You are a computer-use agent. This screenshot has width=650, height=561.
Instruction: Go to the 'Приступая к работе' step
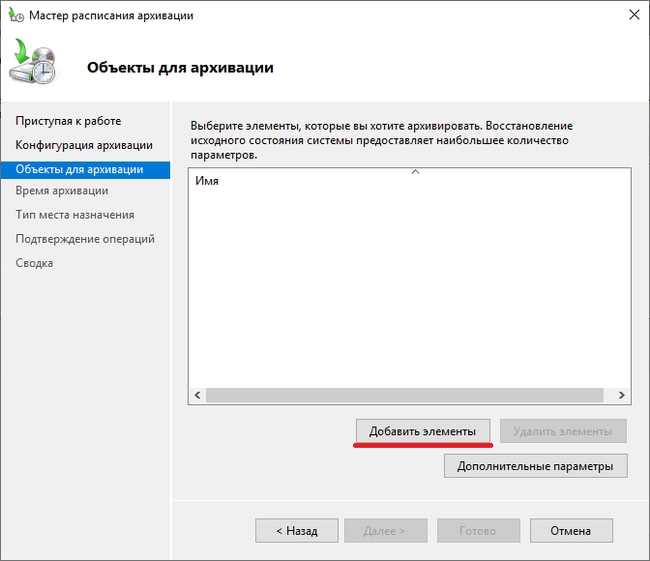[x=68, y=121]
